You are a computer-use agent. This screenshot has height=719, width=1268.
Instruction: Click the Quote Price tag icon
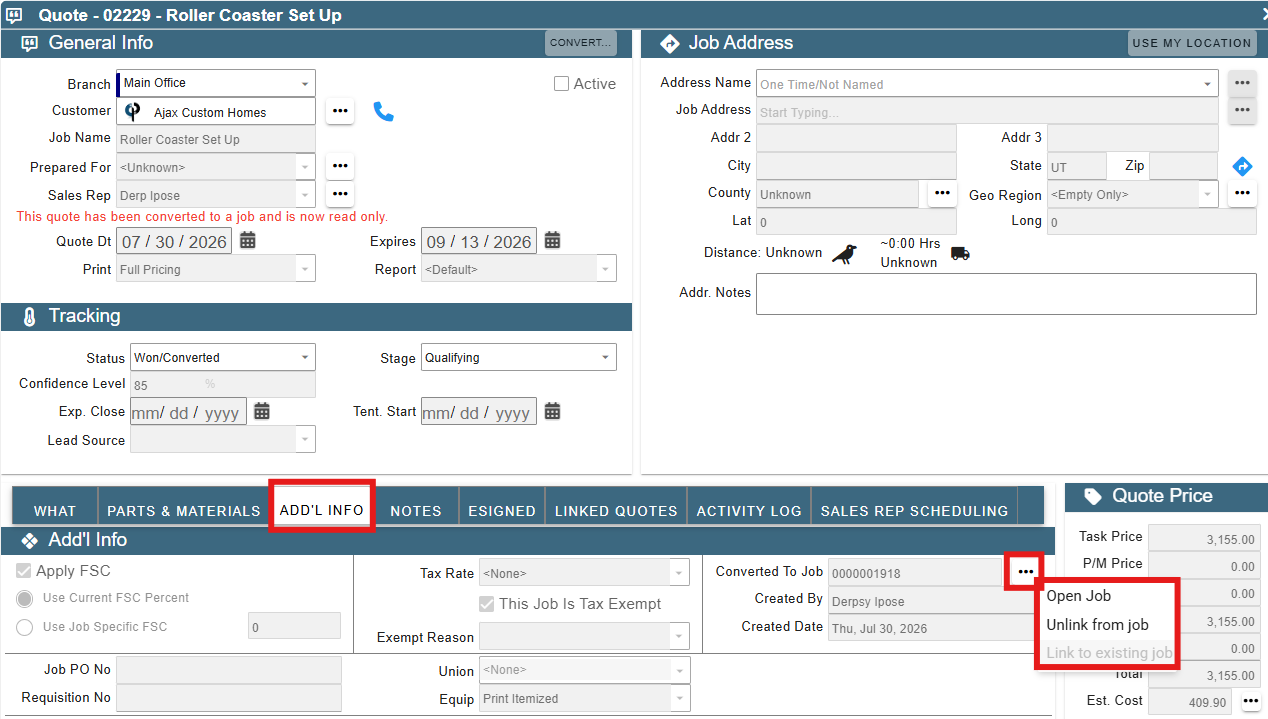tap(1093, 496)
